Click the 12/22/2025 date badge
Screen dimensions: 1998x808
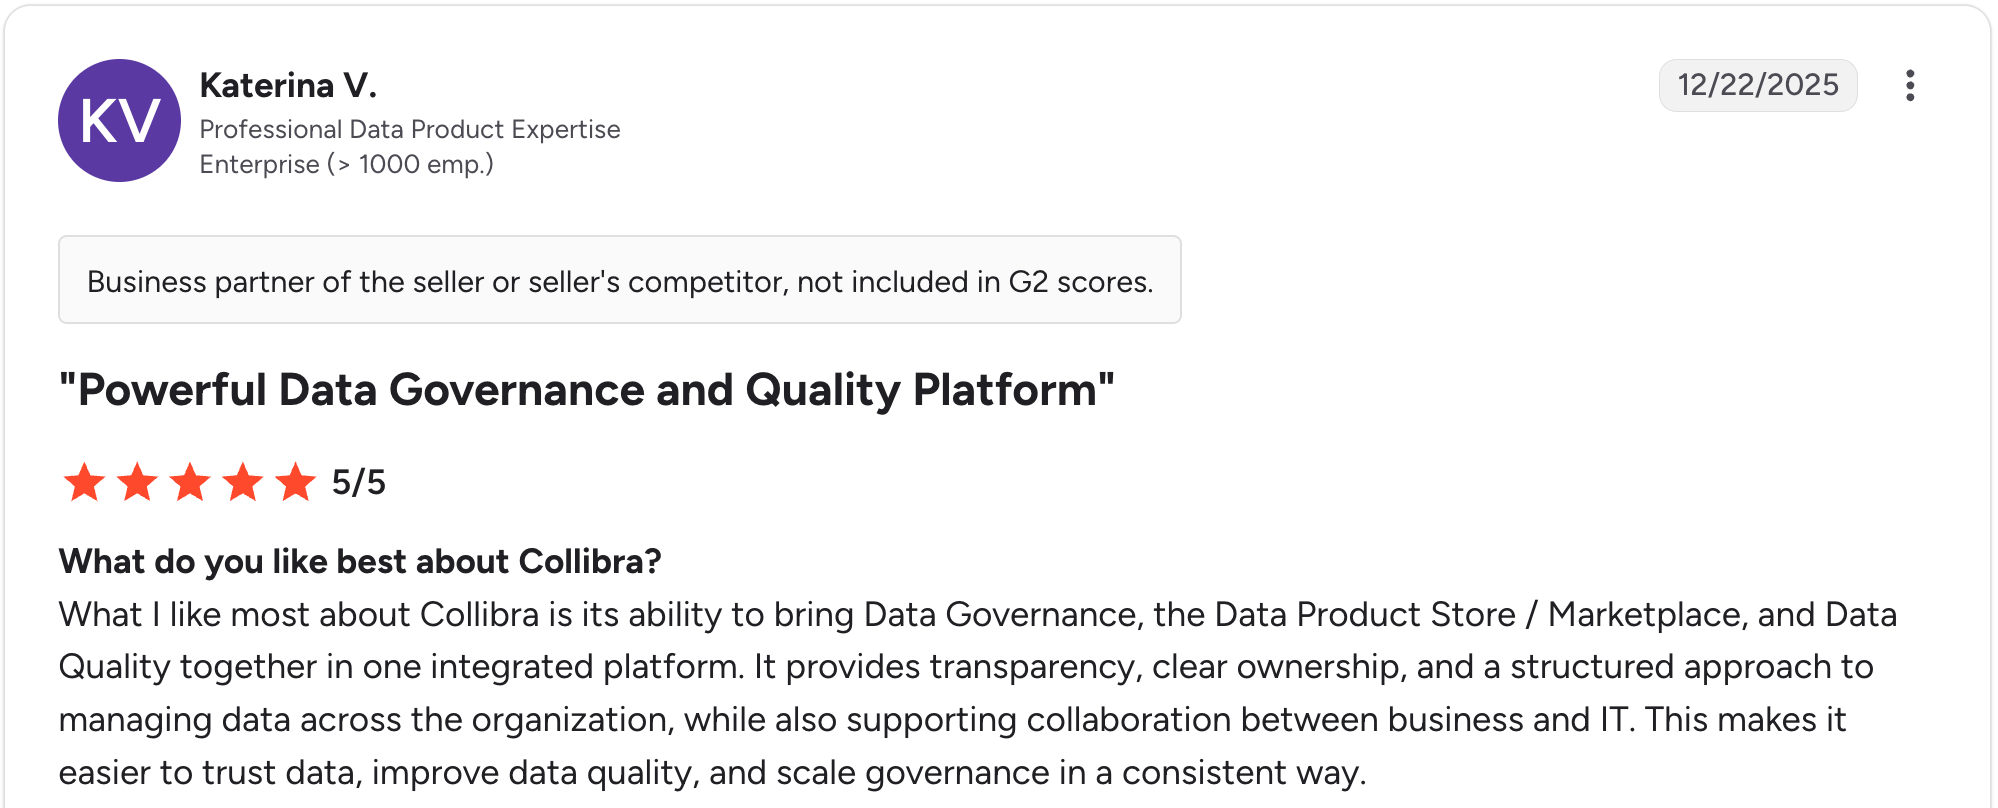[1758, 85]
